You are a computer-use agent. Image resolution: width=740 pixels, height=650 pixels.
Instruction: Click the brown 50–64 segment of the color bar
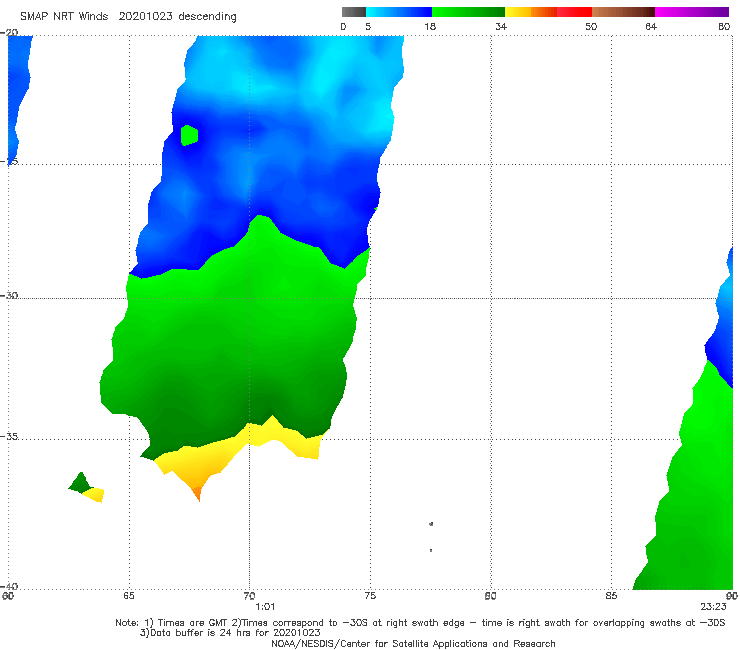623,12
